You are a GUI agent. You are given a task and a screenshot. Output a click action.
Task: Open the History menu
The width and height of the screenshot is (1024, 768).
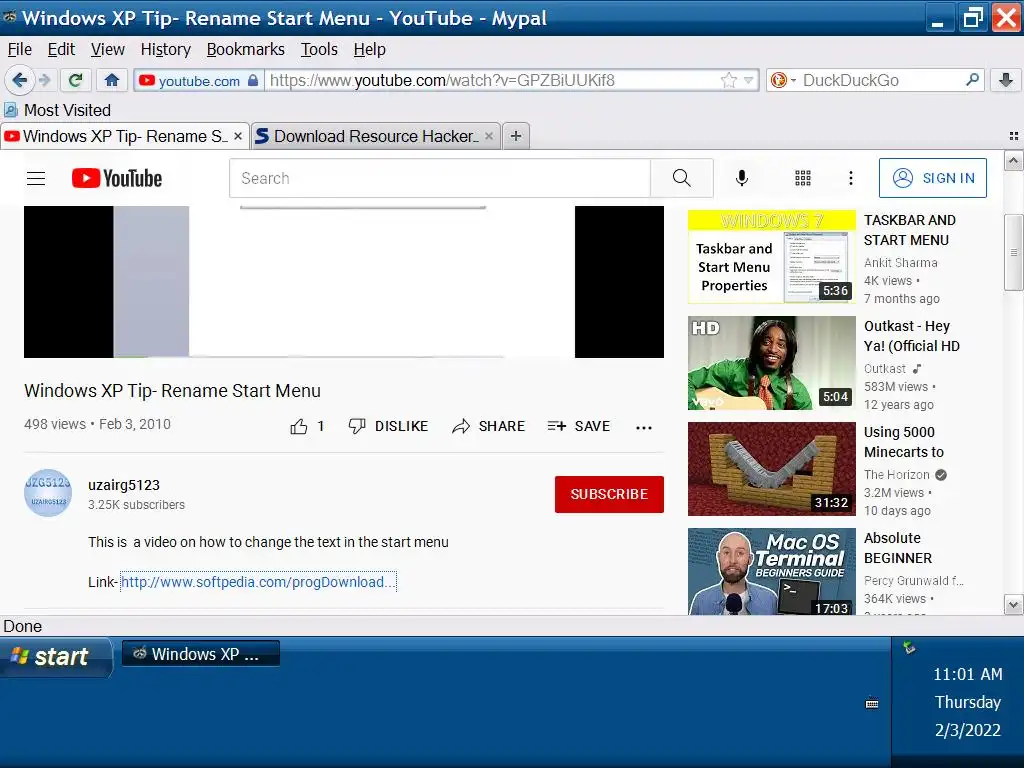click(166, 50)
